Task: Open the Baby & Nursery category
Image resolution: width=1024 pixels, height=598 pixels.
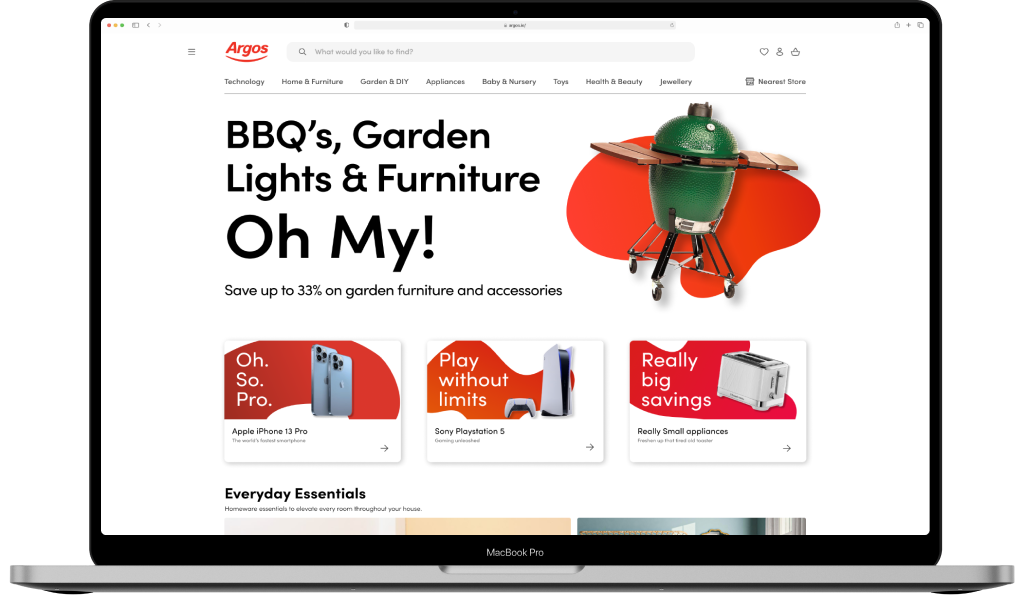Action: [x=509, y=82]
